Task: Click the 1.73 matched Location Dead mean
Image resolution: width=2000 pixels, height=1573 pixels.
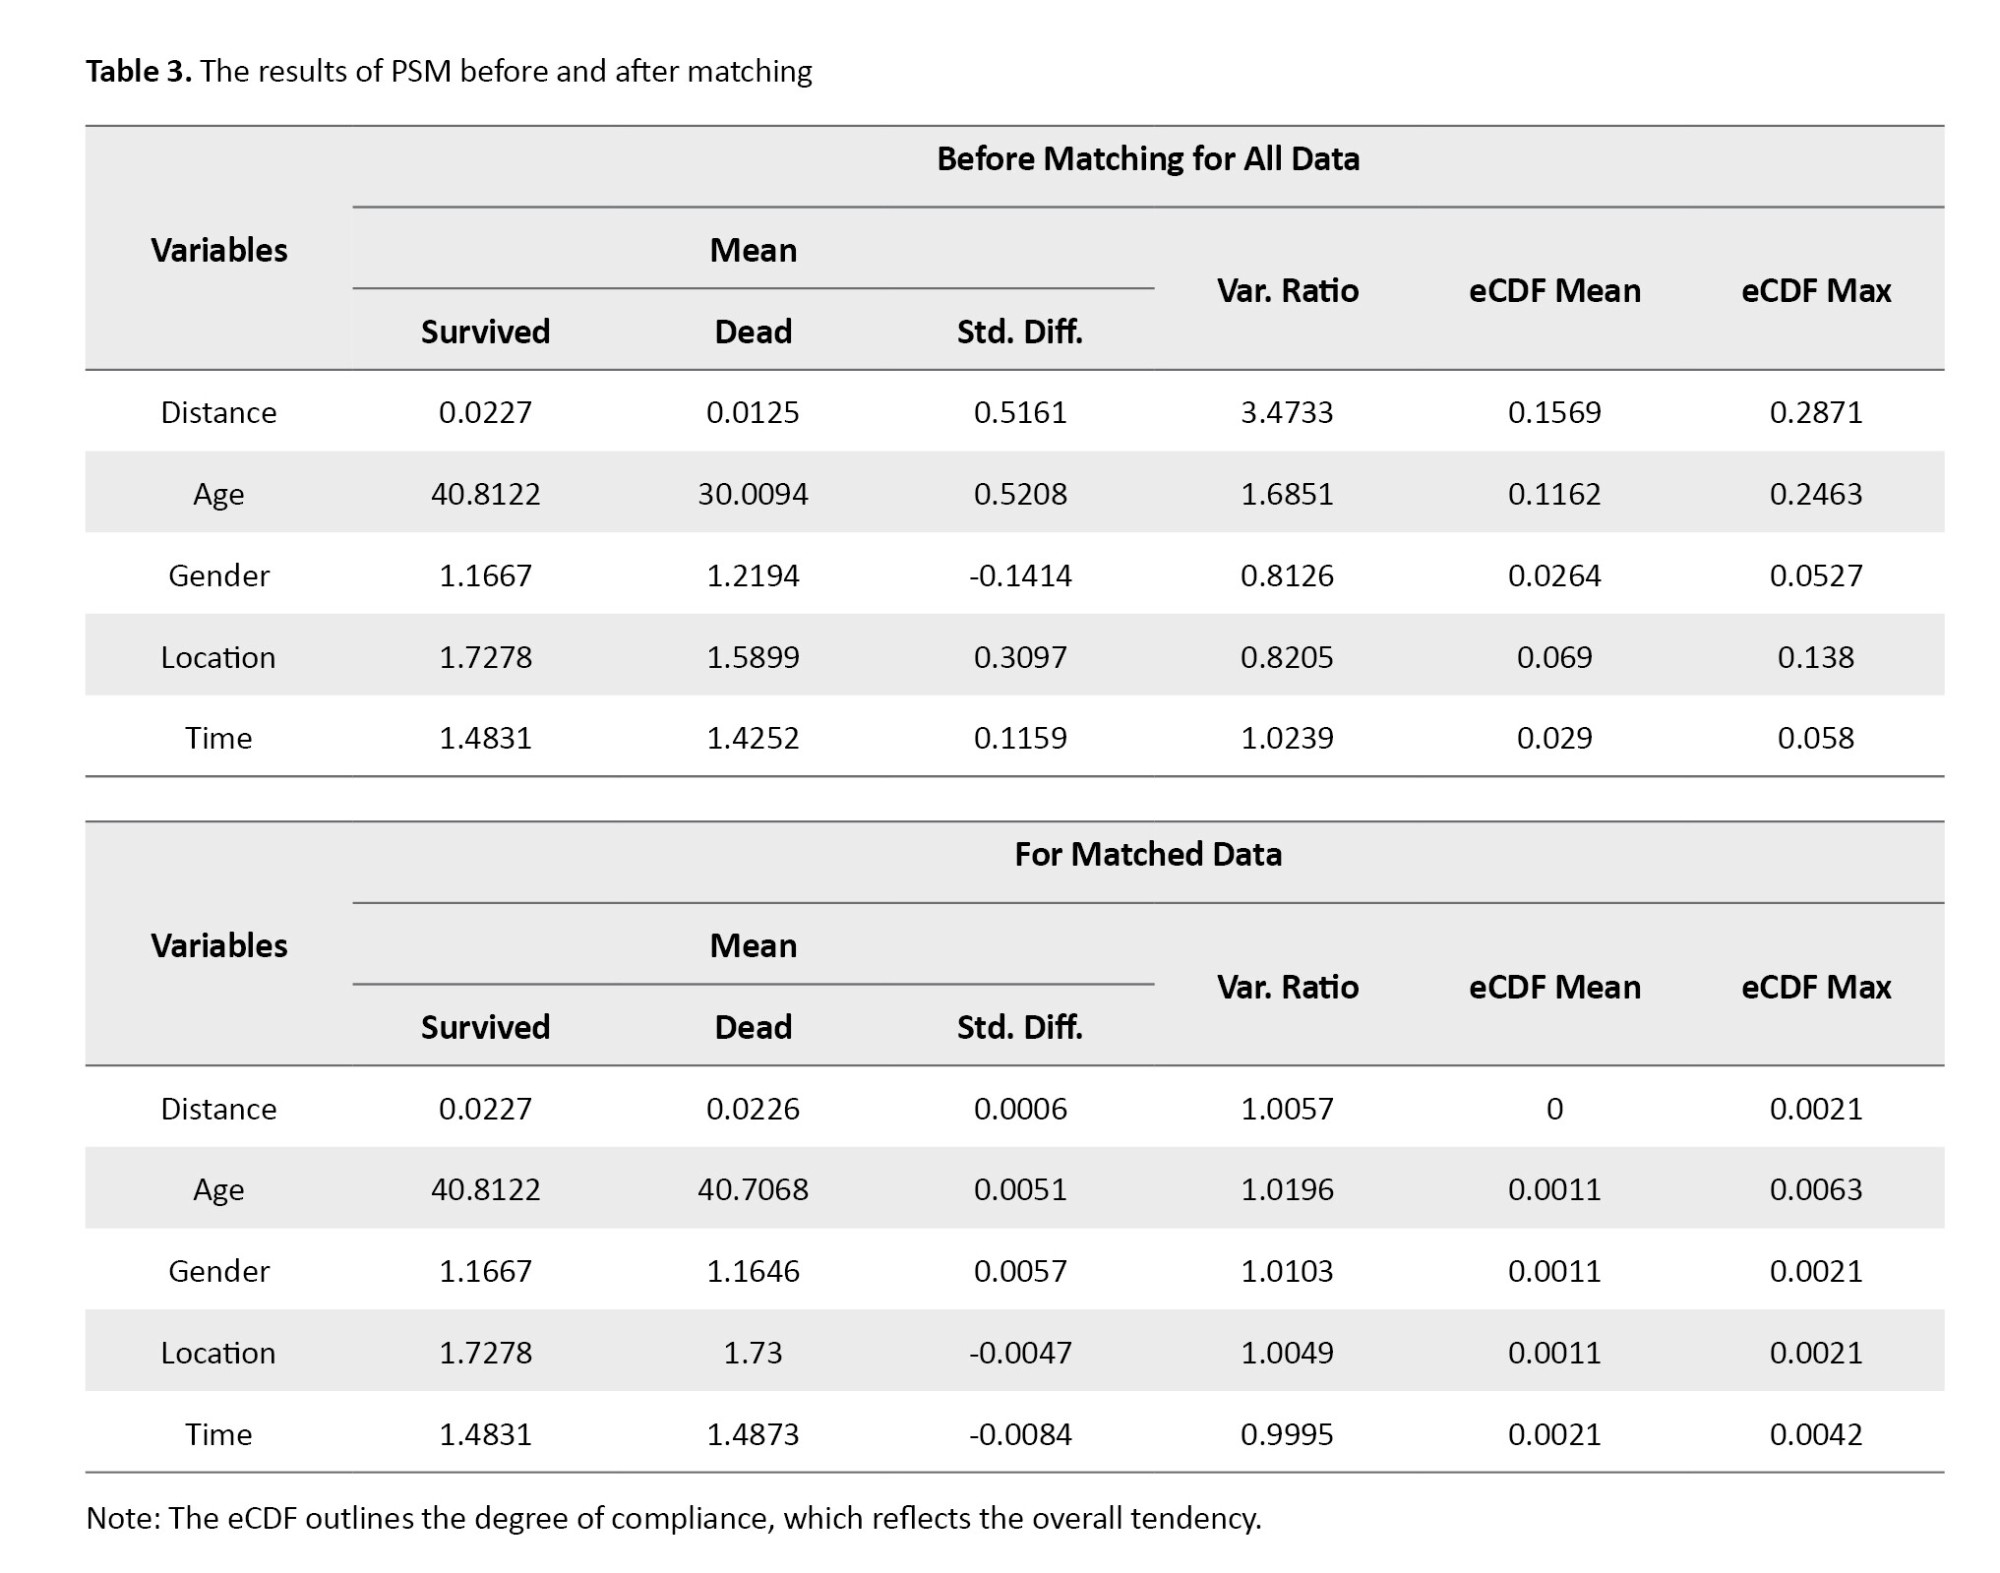Action: coord(753,1352)
